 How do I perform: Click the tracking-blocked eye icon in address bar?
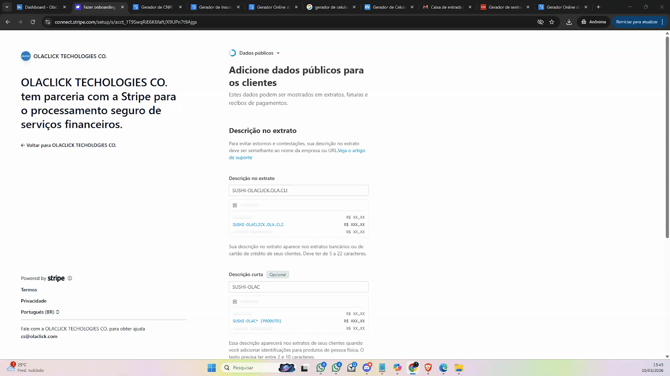[x=540, y=22]
